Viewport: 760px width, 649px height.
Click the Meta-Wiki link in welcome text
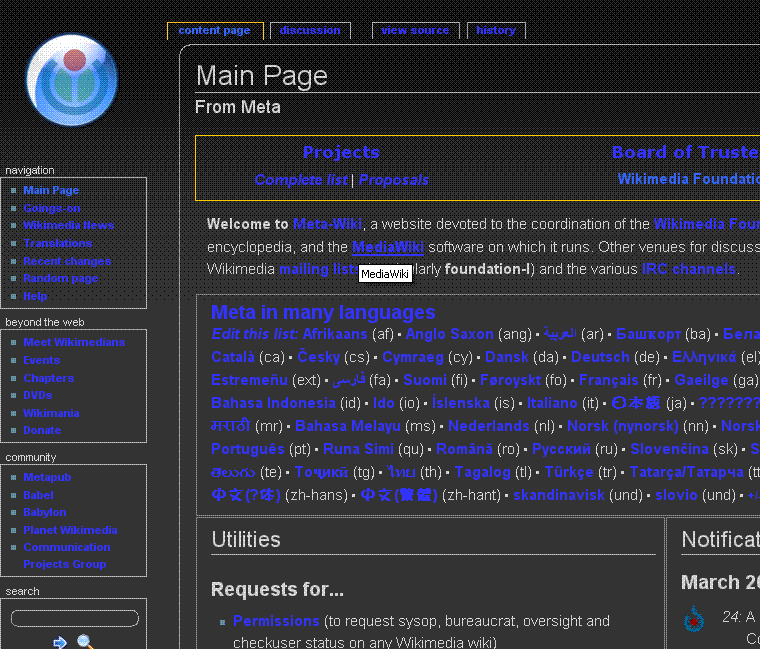[327, 224]
